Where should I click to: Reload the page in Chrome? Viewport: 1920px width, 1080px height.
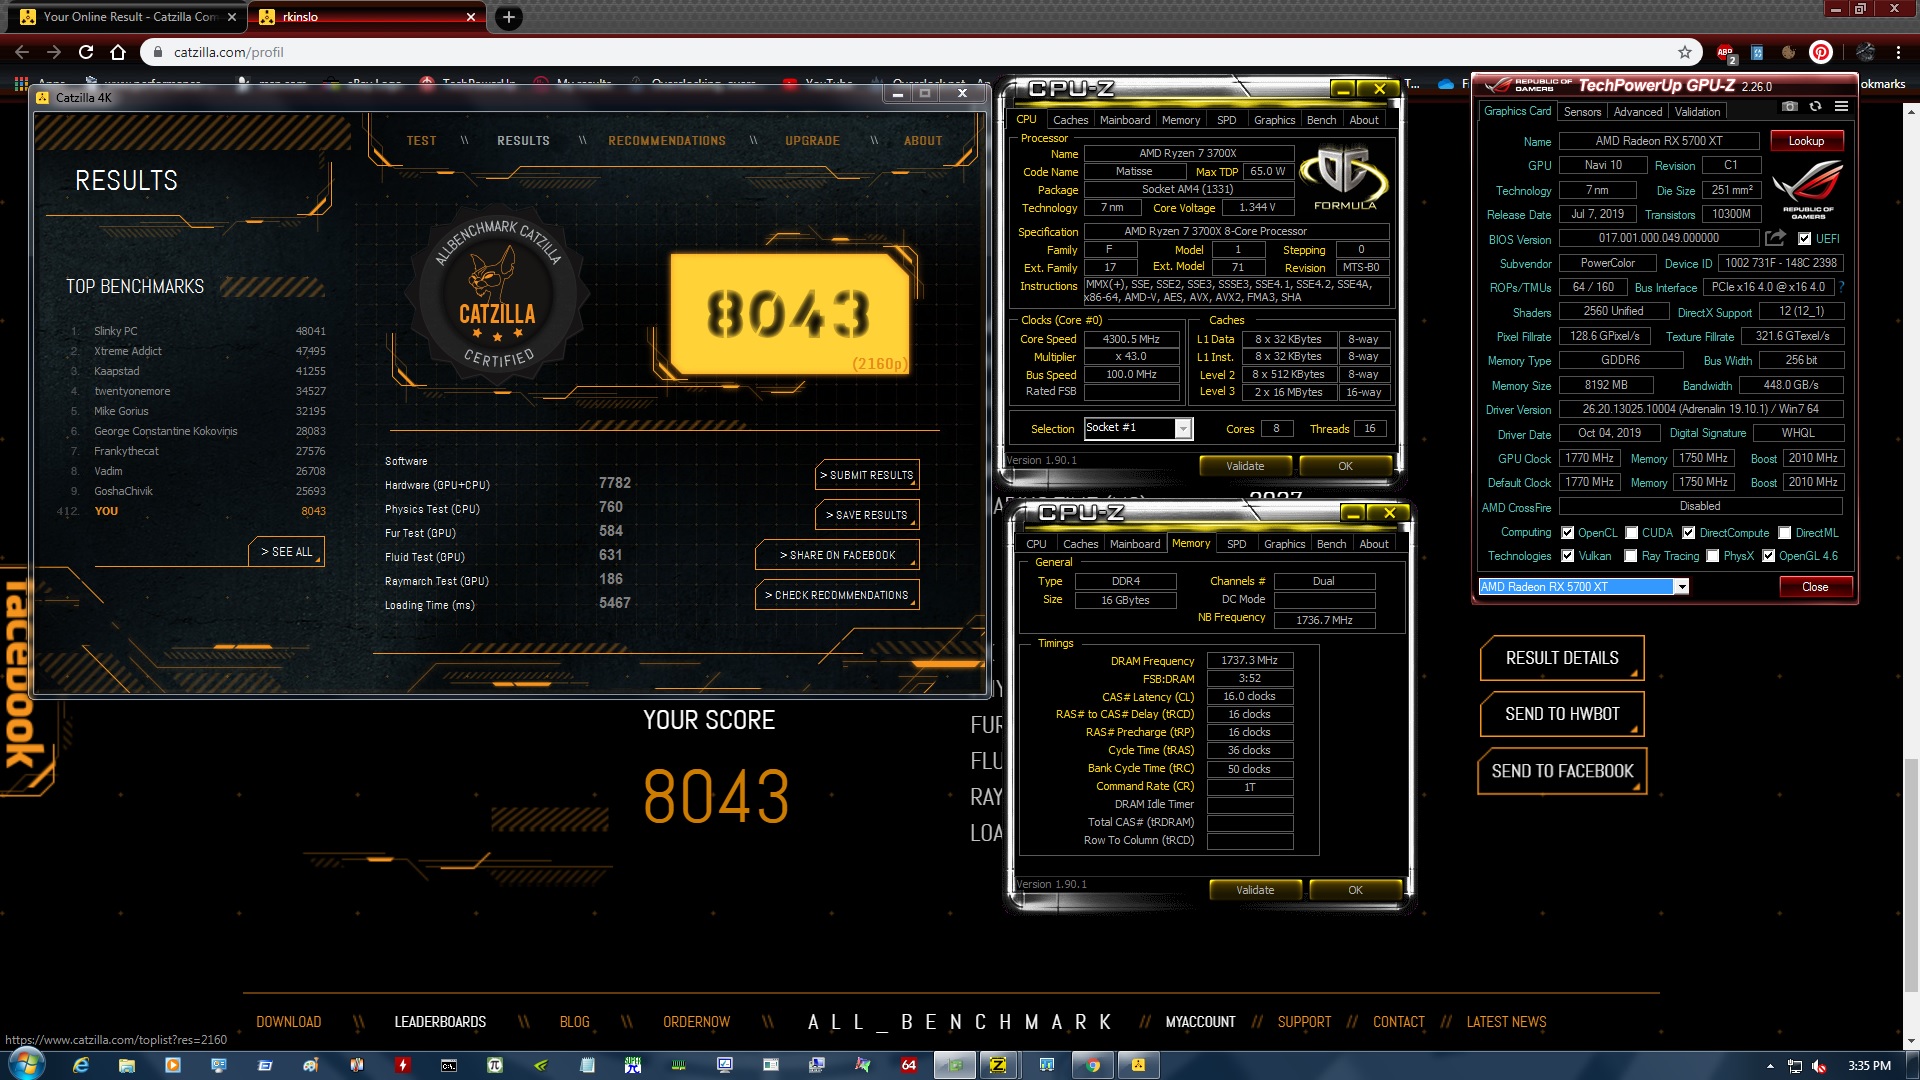click(86, 52)
